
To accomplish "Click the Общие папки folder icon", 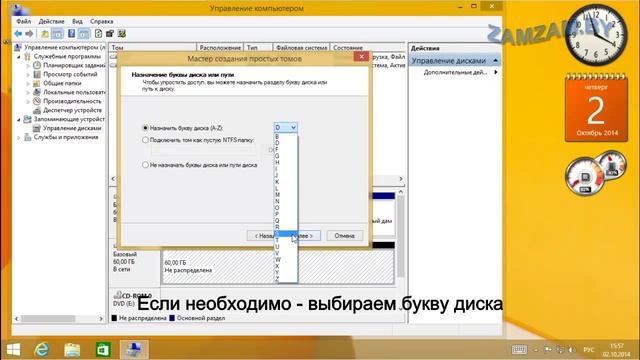I will click(x=37, y=83).
